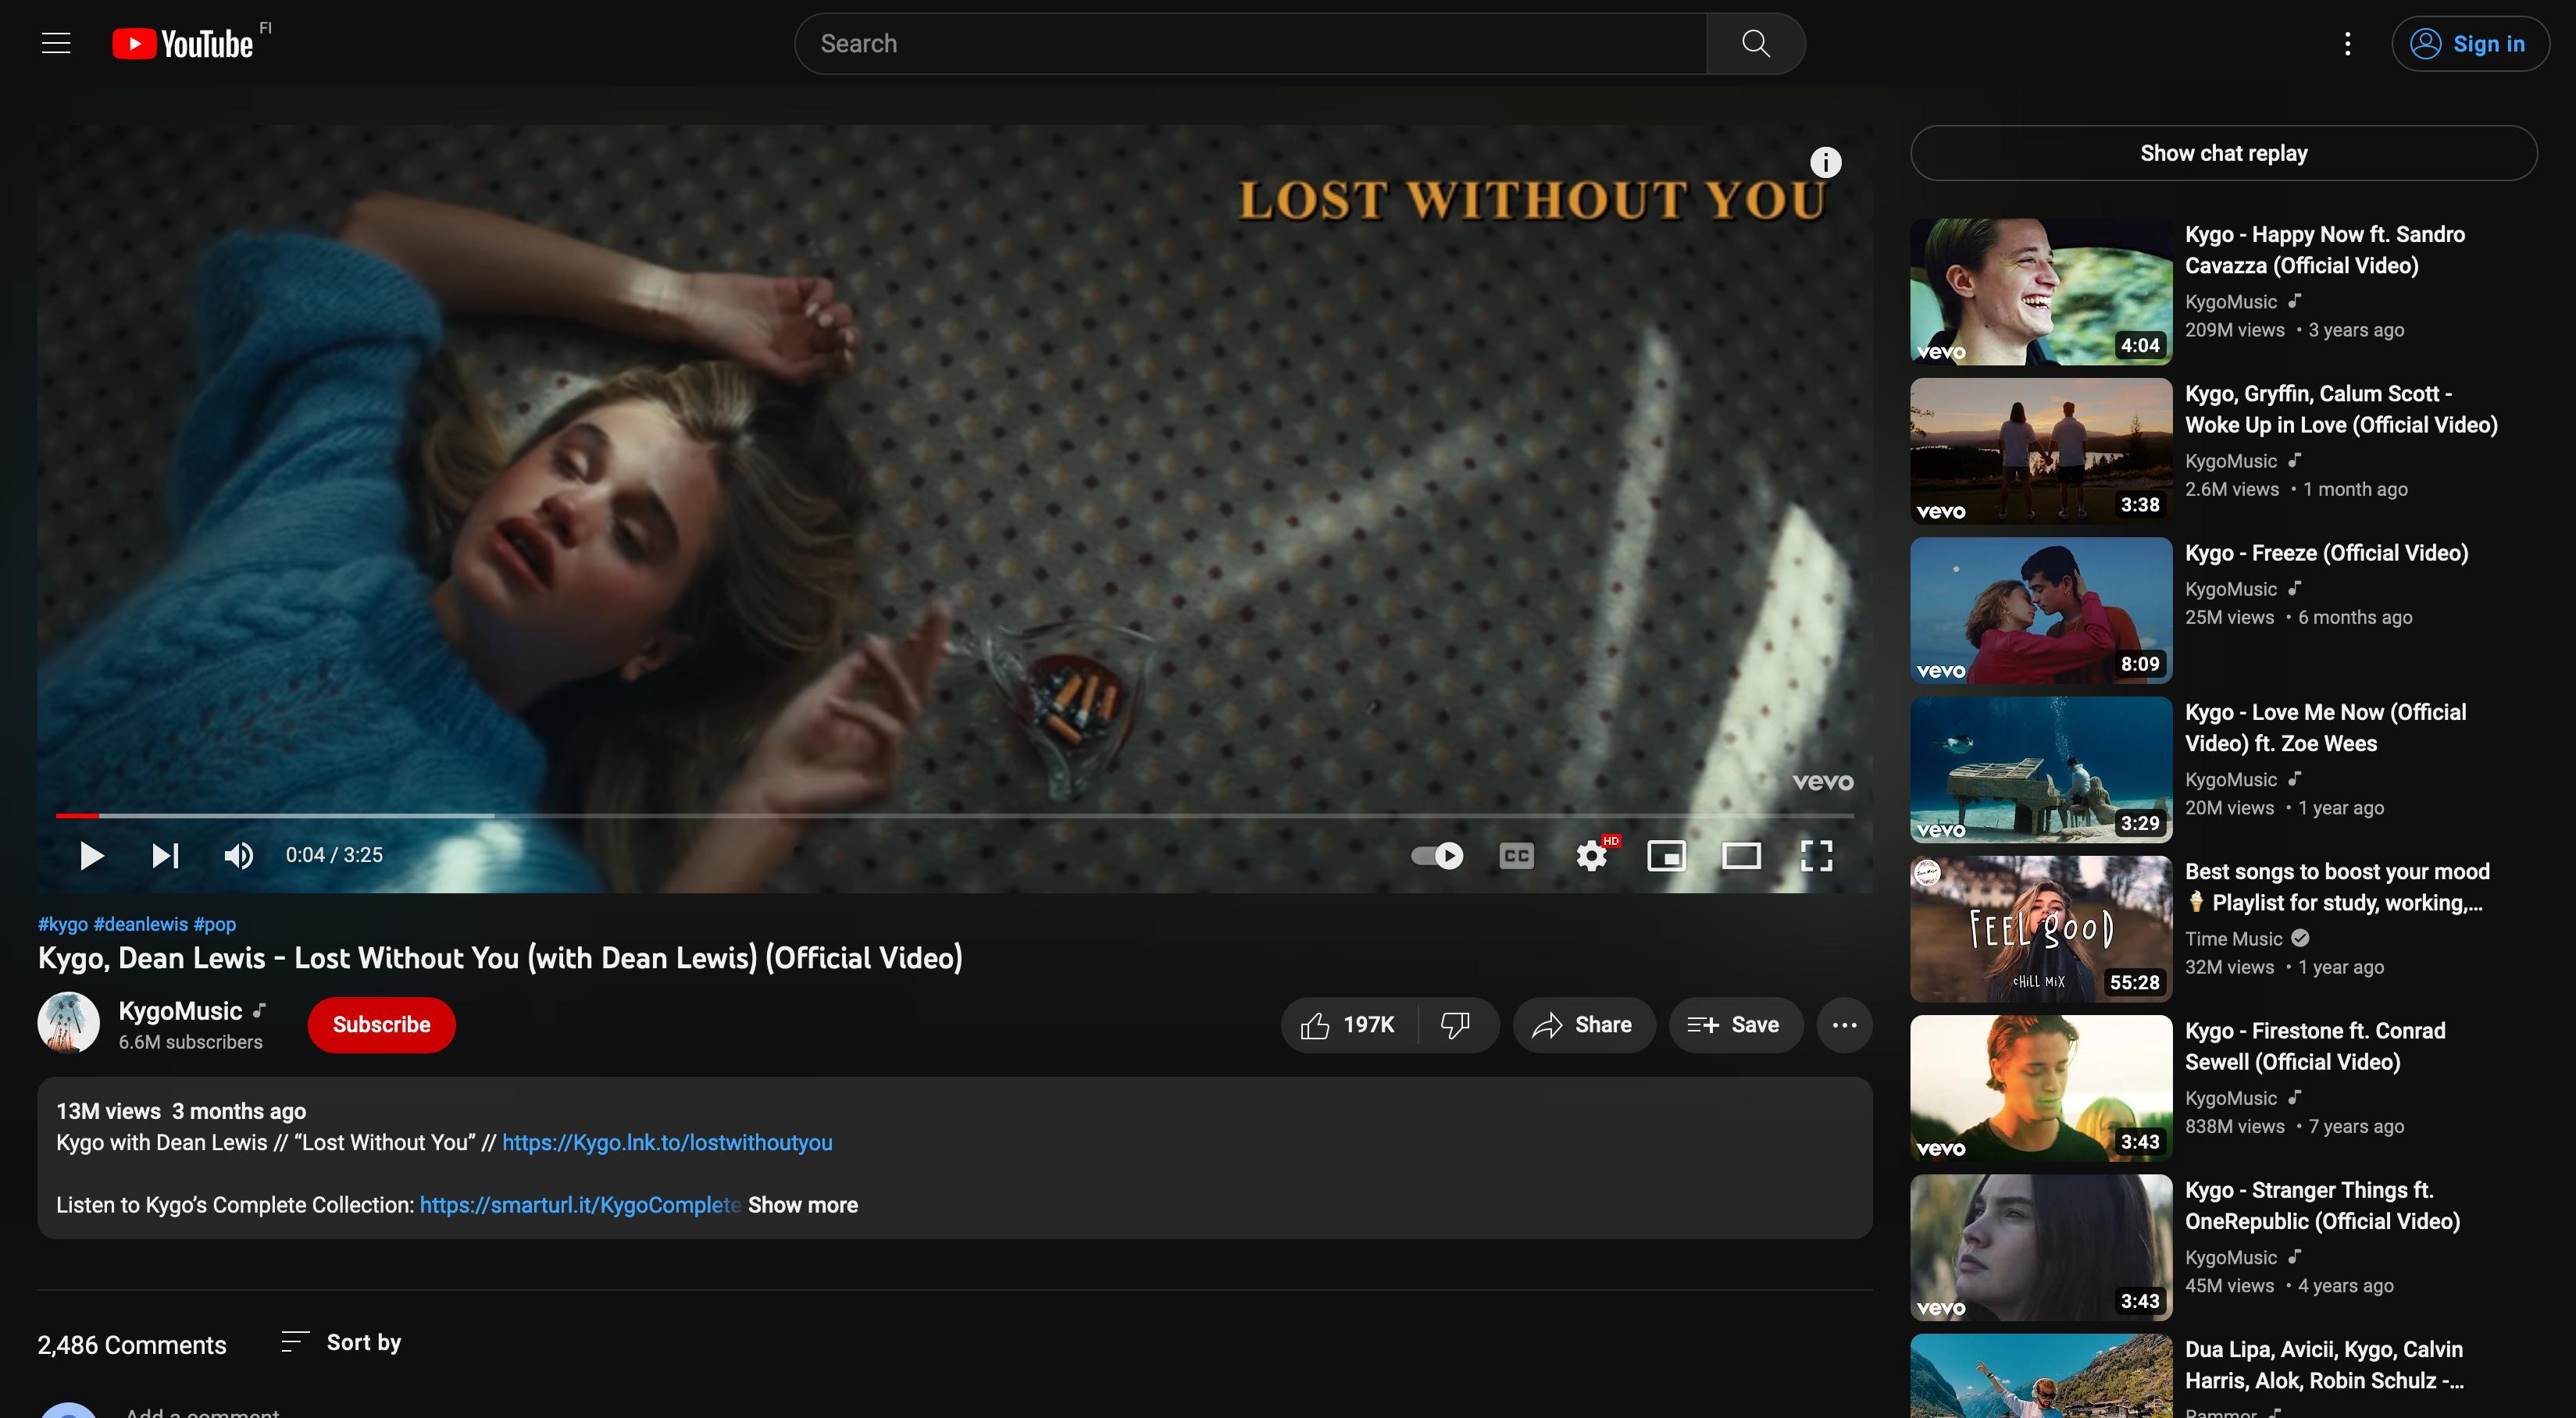Viewport: 2576px width, 1418px height.
Task: Activate the miniplayer icon
Action: [x=1666, y=855]
